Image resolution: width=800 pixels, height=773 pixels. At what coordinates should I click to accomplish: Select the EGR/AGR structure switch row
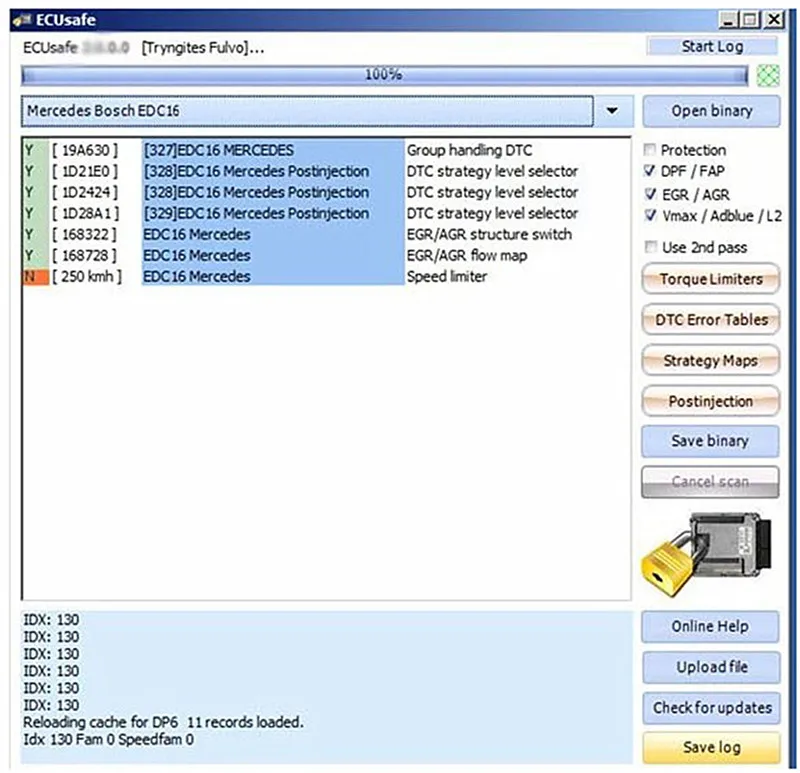(x=327, y=234)
